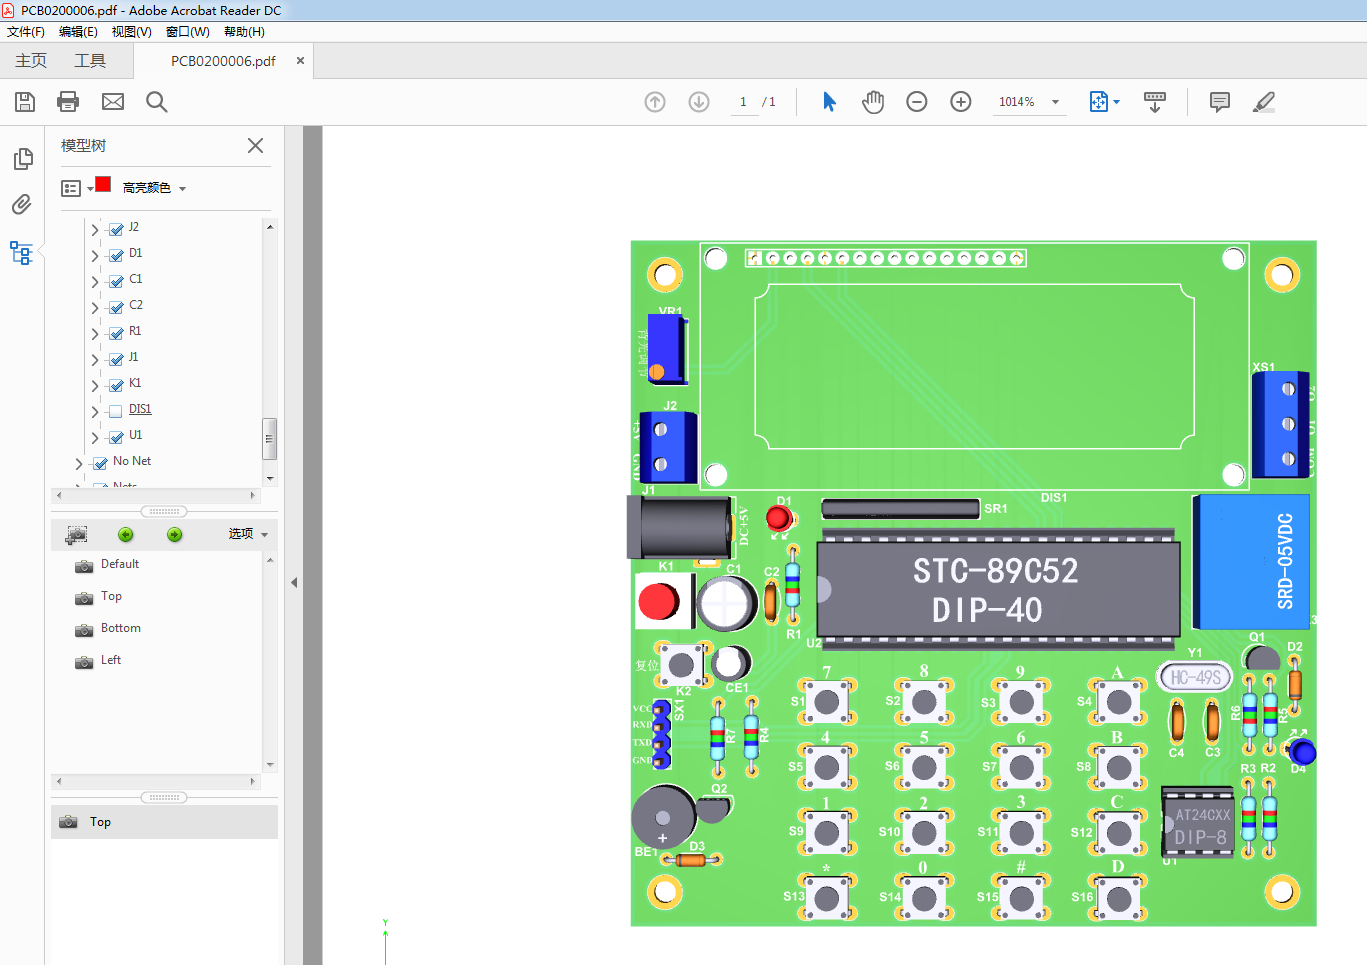Toggle the J1 component checkbox
This screenshot has height=965, width=1367.
(x=116, y=359)
